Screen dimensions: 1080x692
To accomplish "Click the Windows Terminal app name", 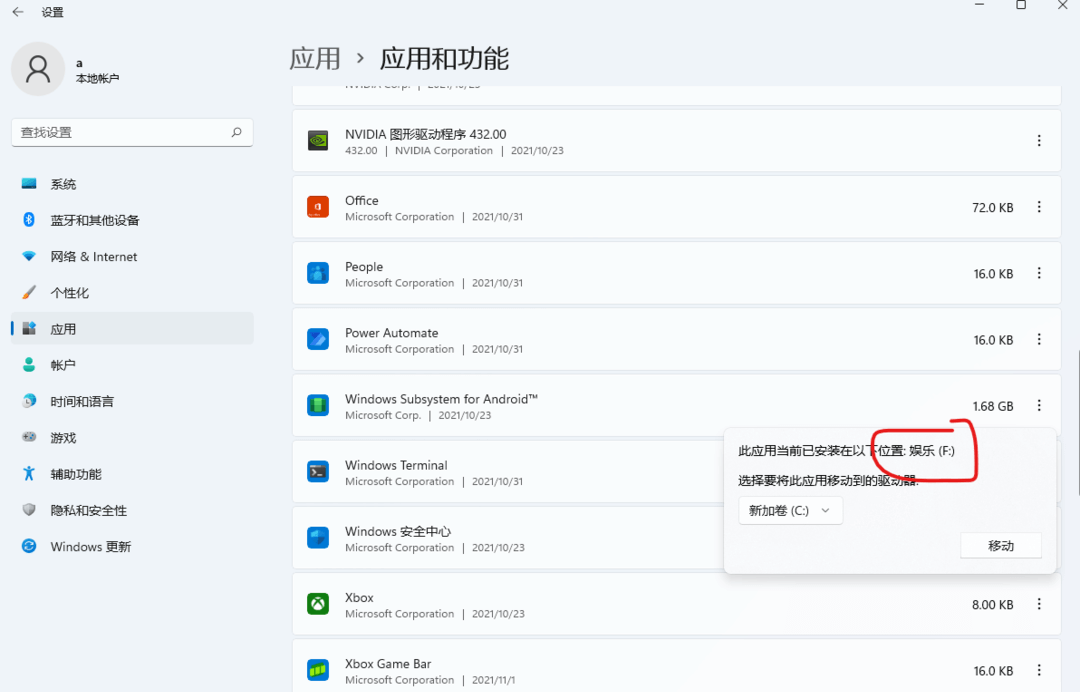I will pyautogui.click(x=396, y=465).
